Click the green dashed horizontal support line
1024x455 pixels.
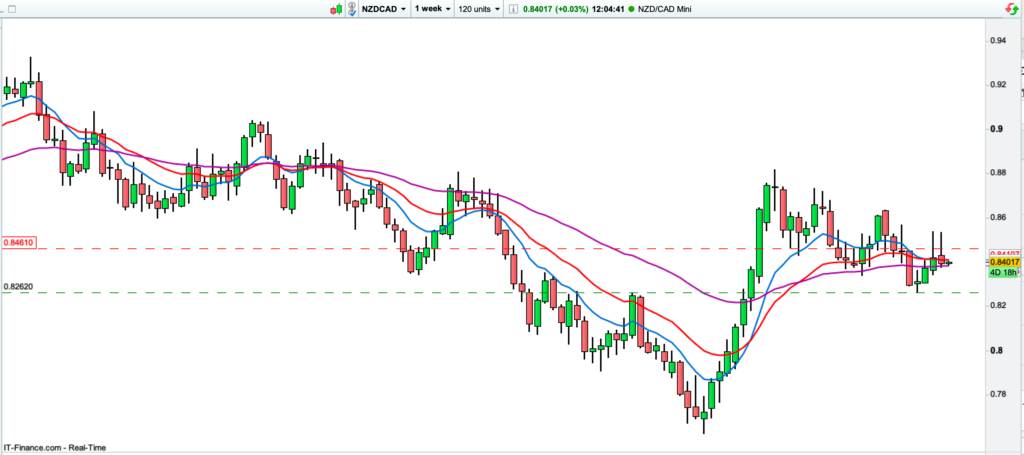click(x=500, y=293)
